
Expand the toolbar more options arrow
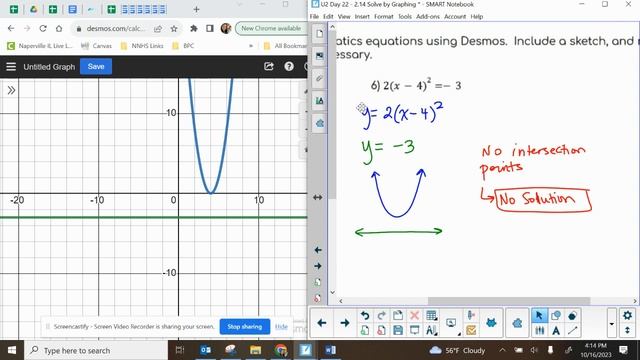coord(611,323)
